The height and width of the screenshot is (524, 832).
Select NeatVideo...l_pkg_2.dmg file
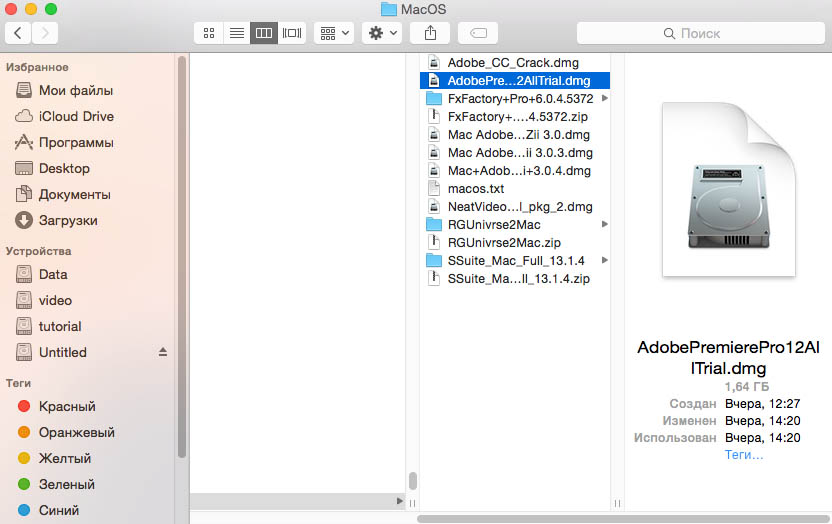514,207
